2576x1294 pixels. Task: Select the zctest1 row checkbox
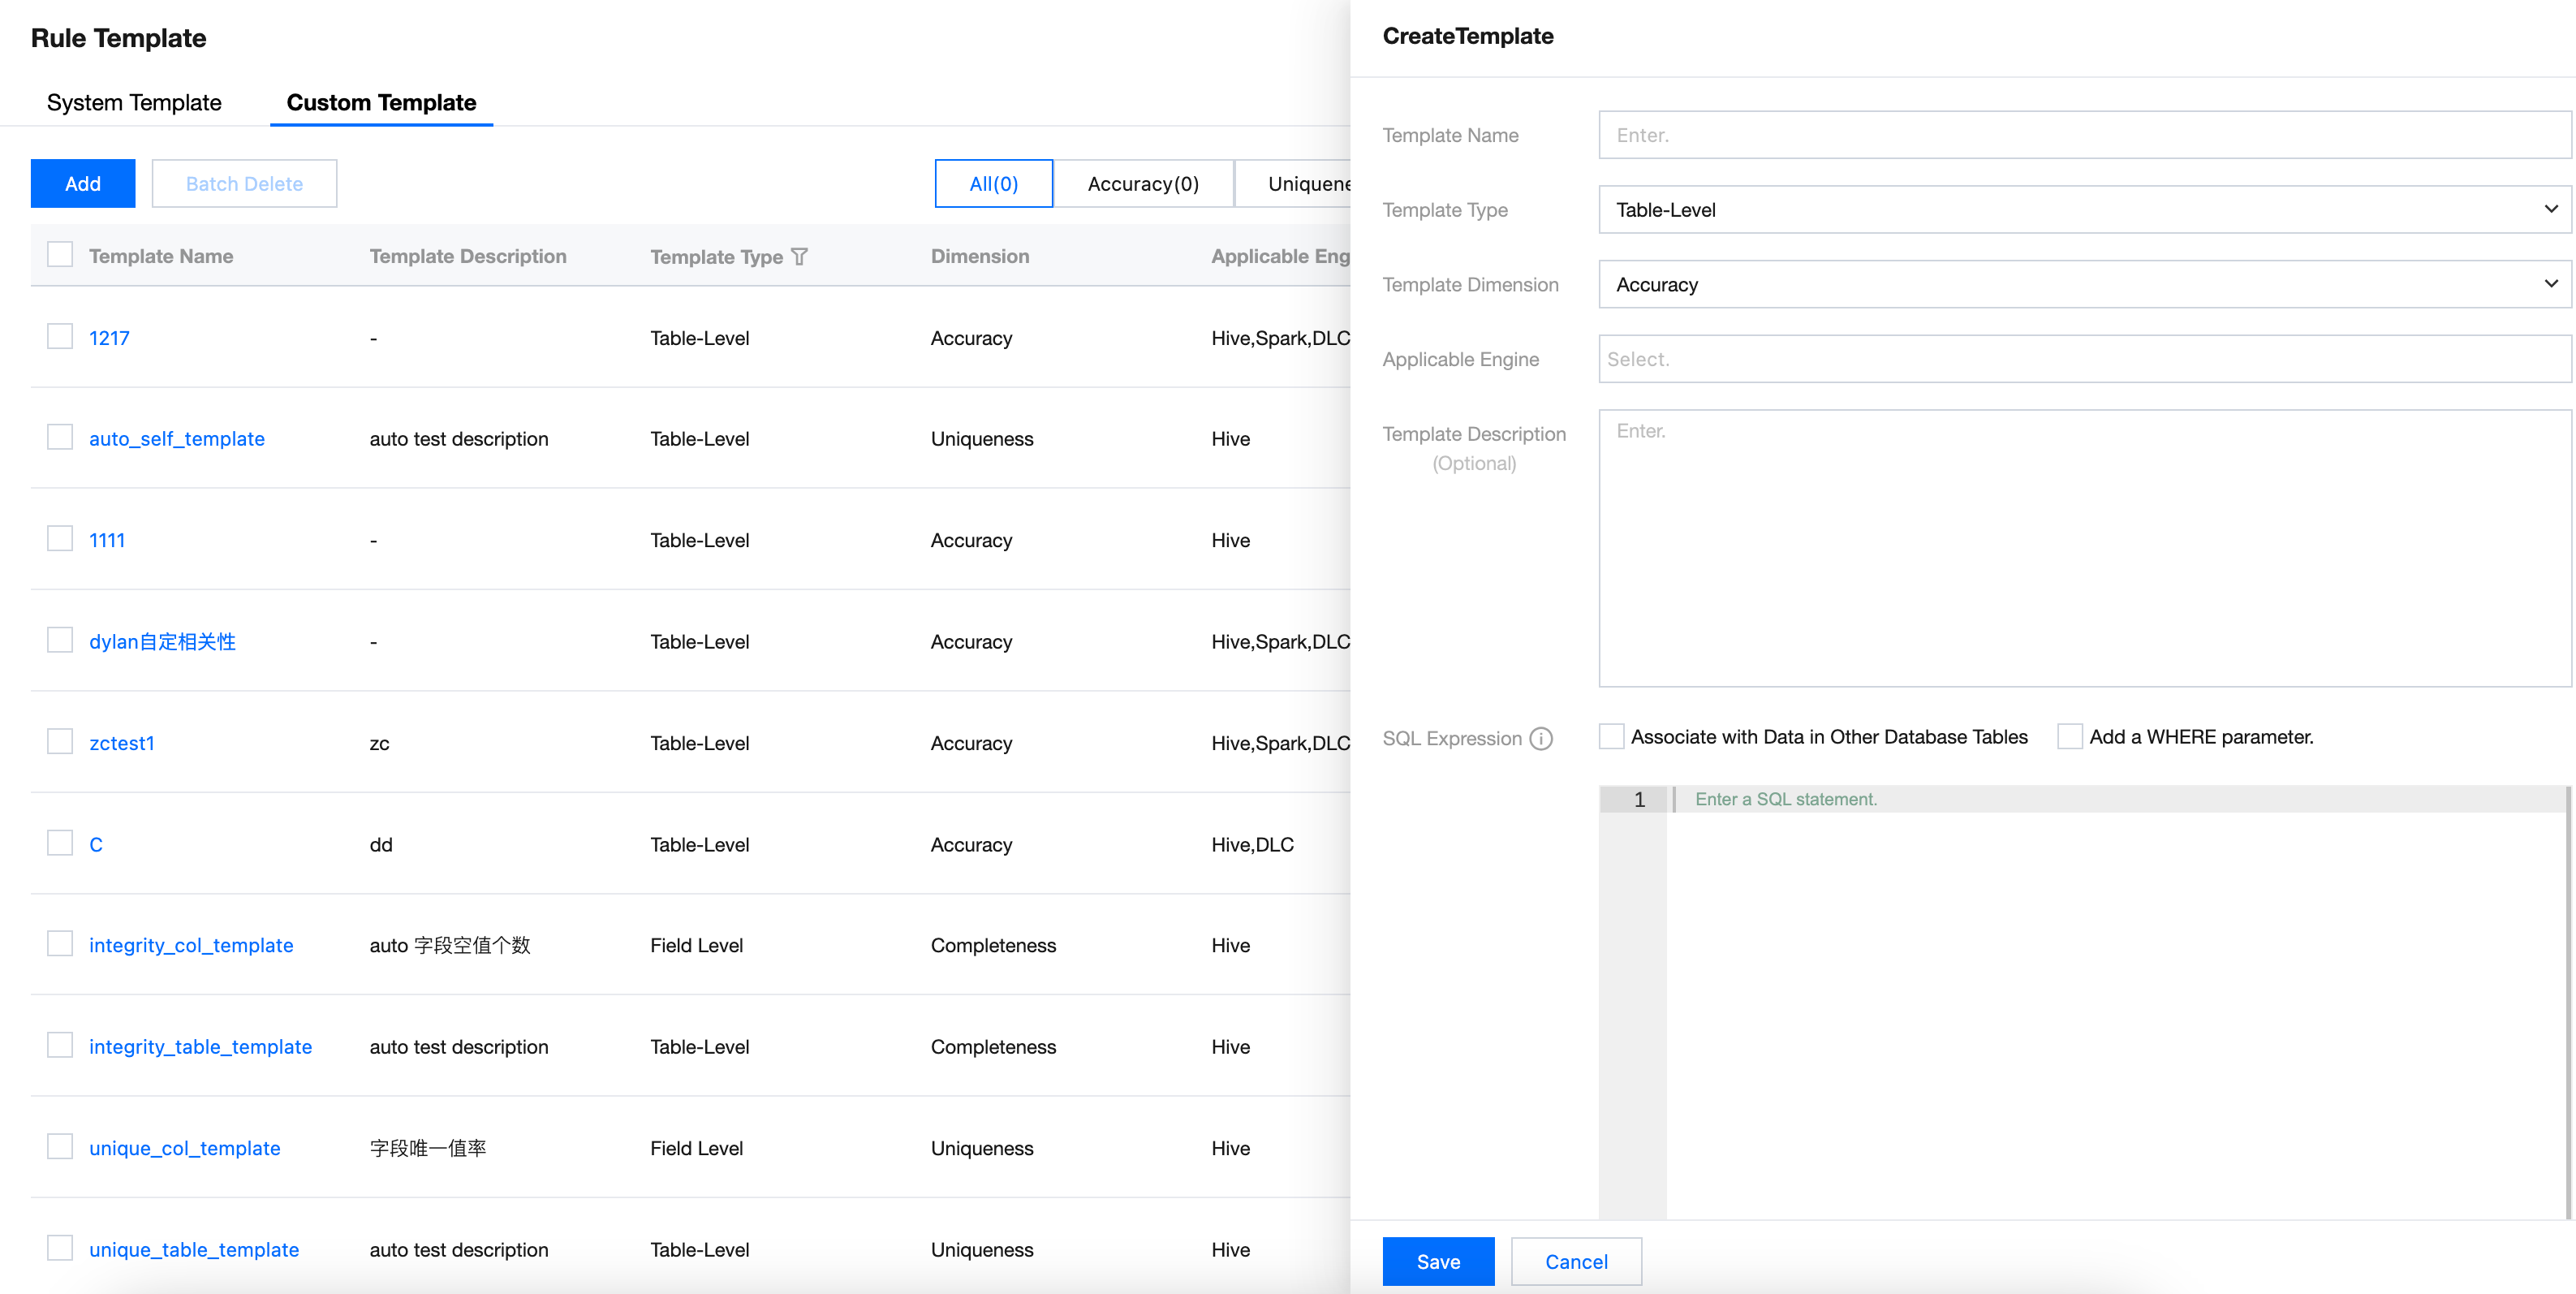coord(60,742)
